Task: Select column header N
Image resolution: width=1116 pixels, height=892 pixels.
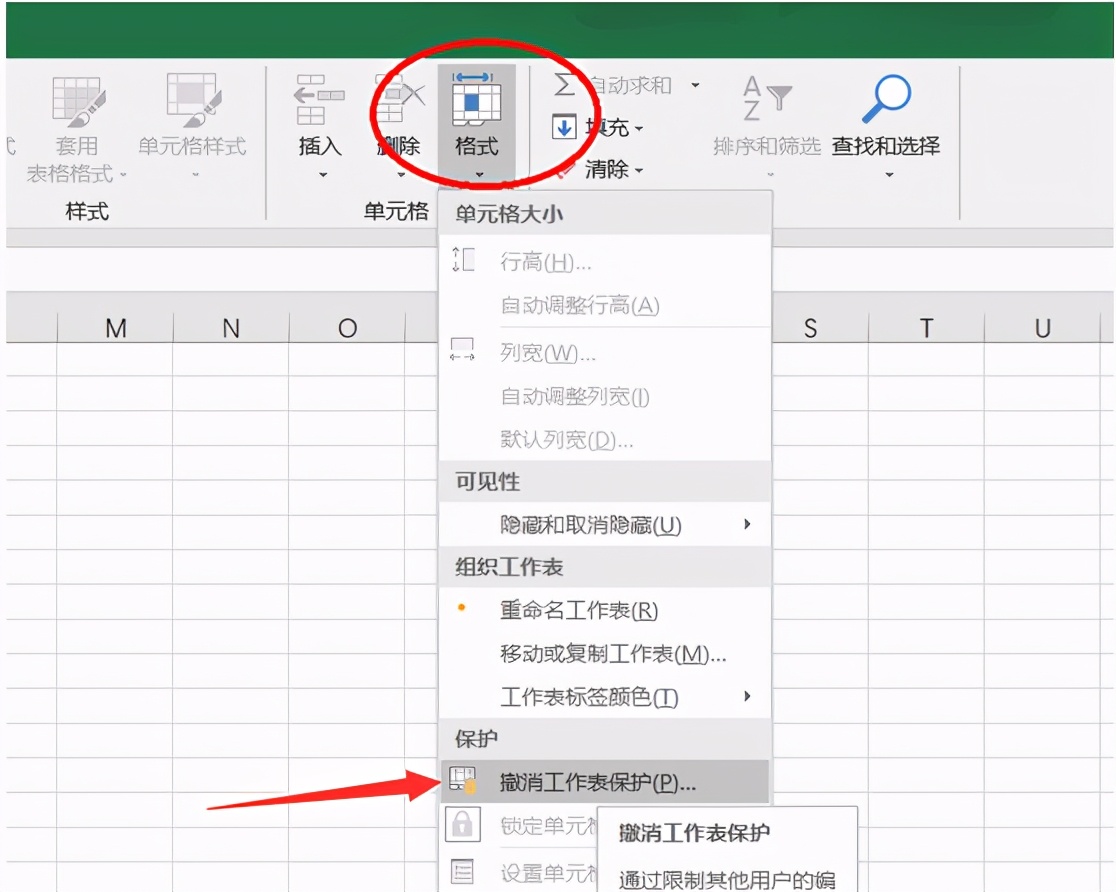Action: (x=232, y=328)
